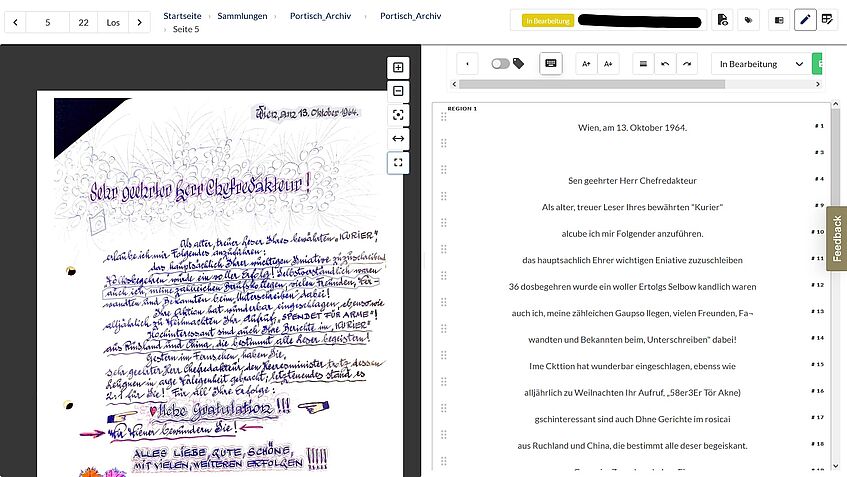Click line 'das hauptsachlich Ehrer wichtigen Eniative'
The width and height of the screenshot is (847, 477).
click(632, 260)
